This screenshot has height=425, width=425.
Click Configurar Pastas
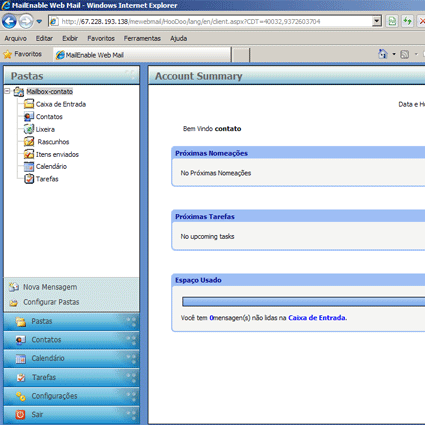[51, 302]
